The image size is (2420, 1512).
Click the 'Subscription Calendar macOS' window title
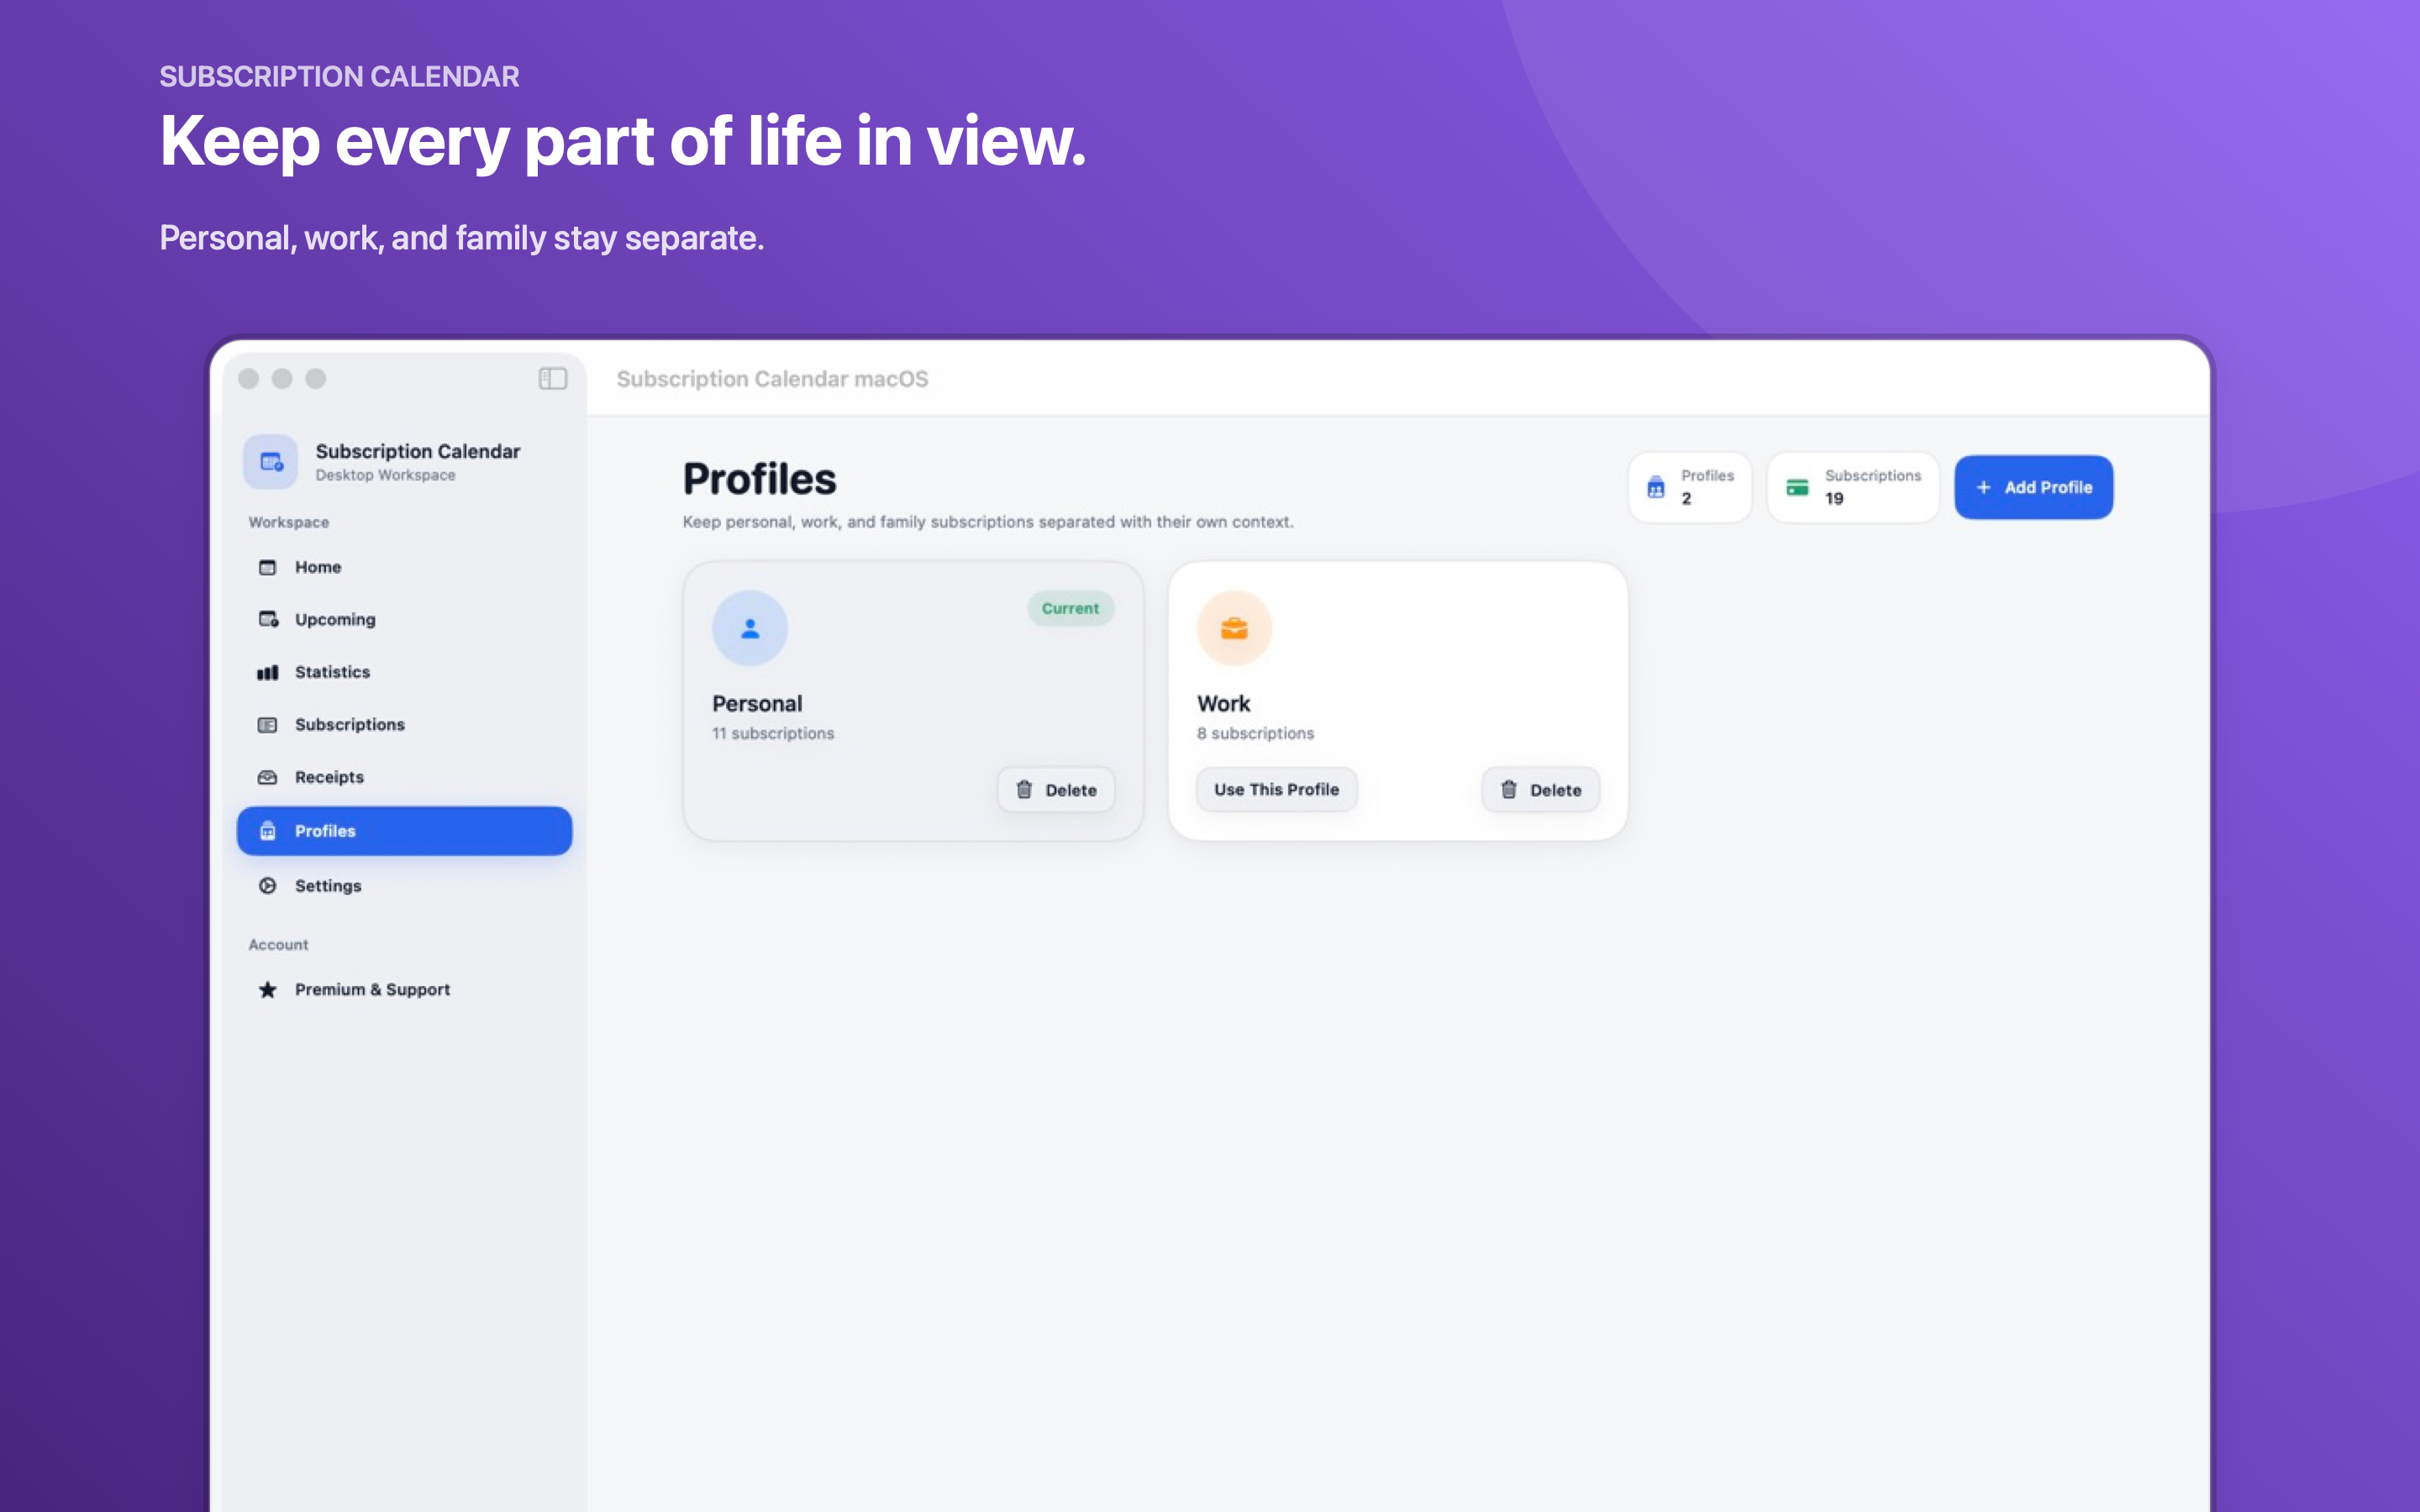click(x=772, y=379)
